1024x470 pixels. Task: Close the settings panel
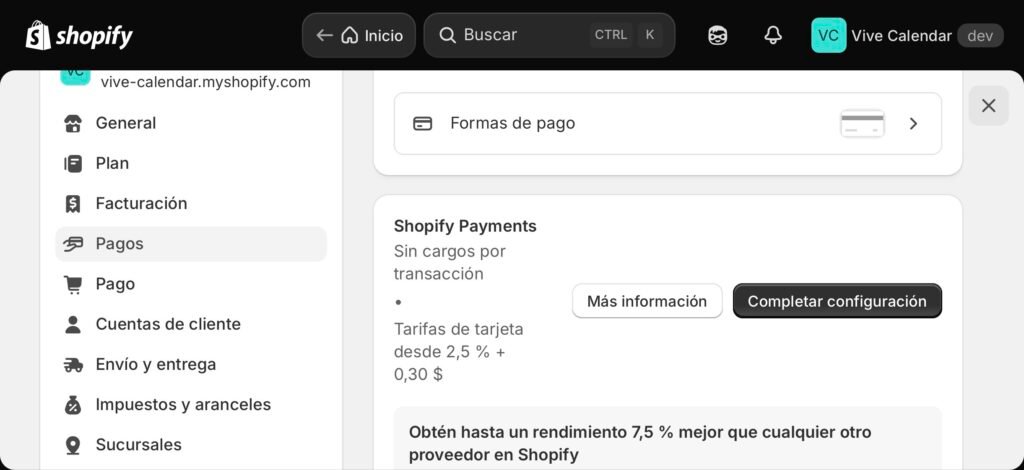(989, 106)
